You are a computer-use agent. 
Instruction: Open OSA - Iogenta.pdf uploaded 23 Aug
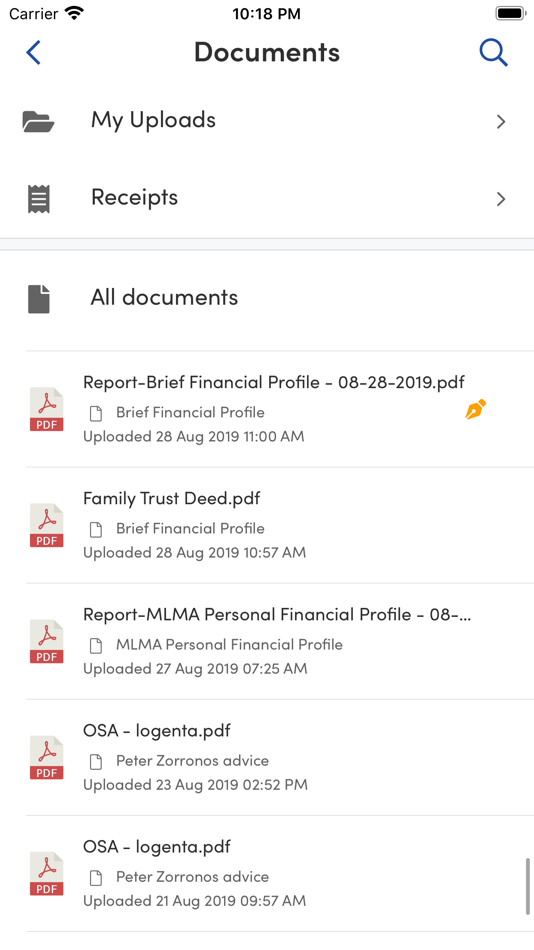click(x=279, y=757)
